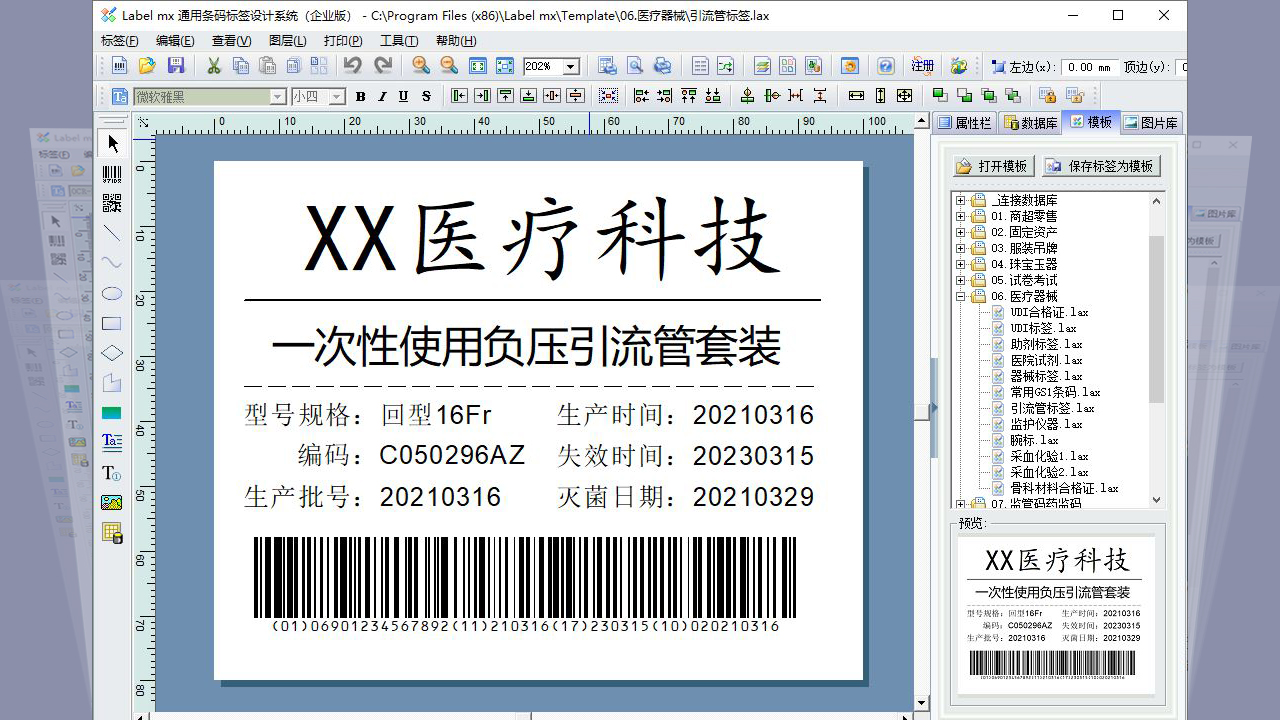Screen dimensions: 1280x720
Task: Collapse the 06.医疗器械 folder
Action: pyautogui.click(x=960, y=296)
